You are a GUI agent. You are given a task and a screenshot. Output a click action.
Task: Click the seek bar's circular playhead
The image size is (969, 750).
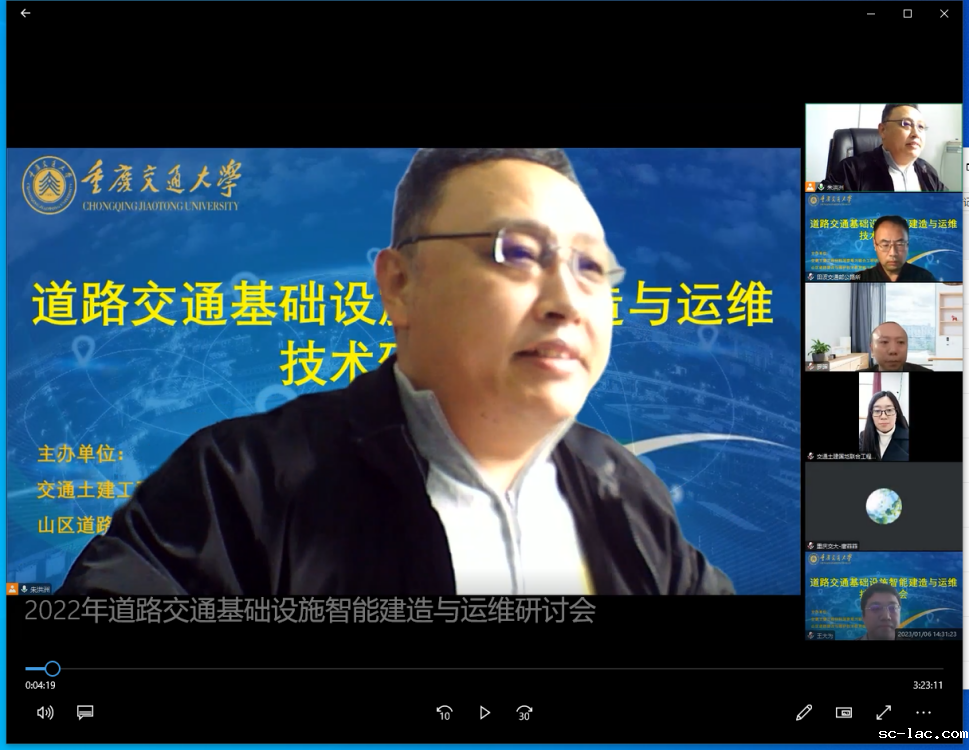[x=53, y=668]
